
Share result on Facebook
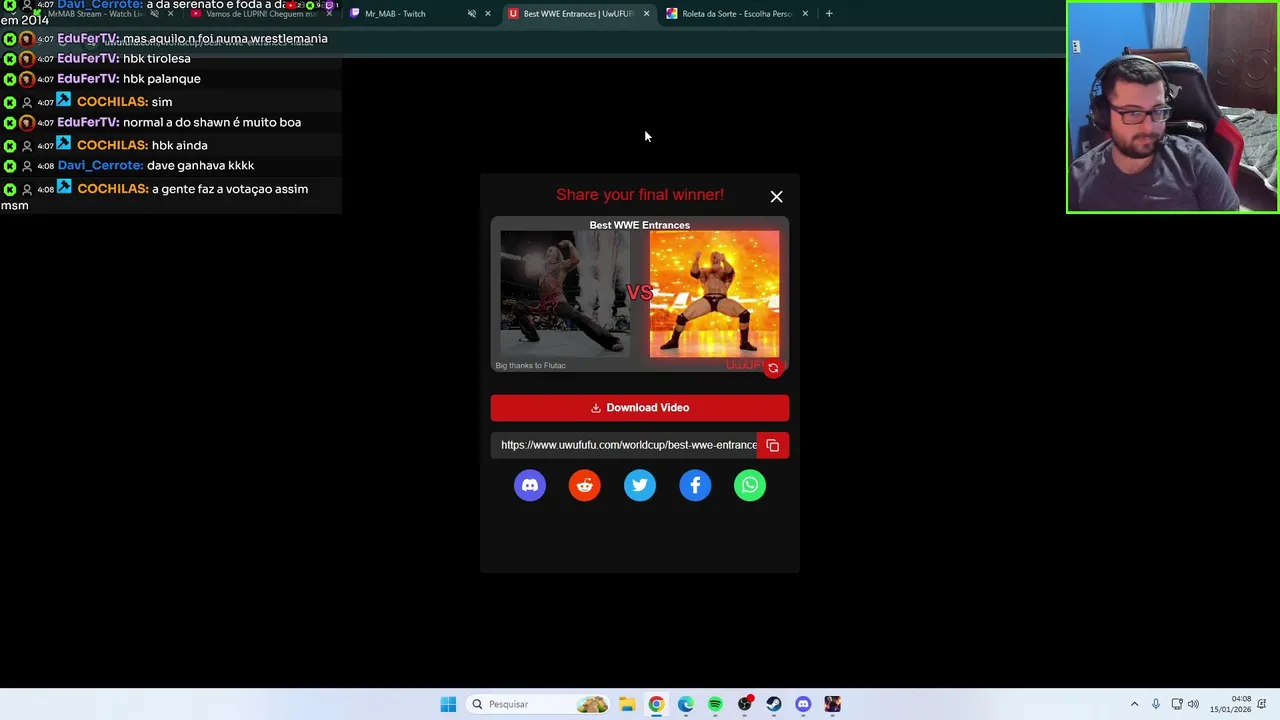pyautogui.click(x=695, y=485)
